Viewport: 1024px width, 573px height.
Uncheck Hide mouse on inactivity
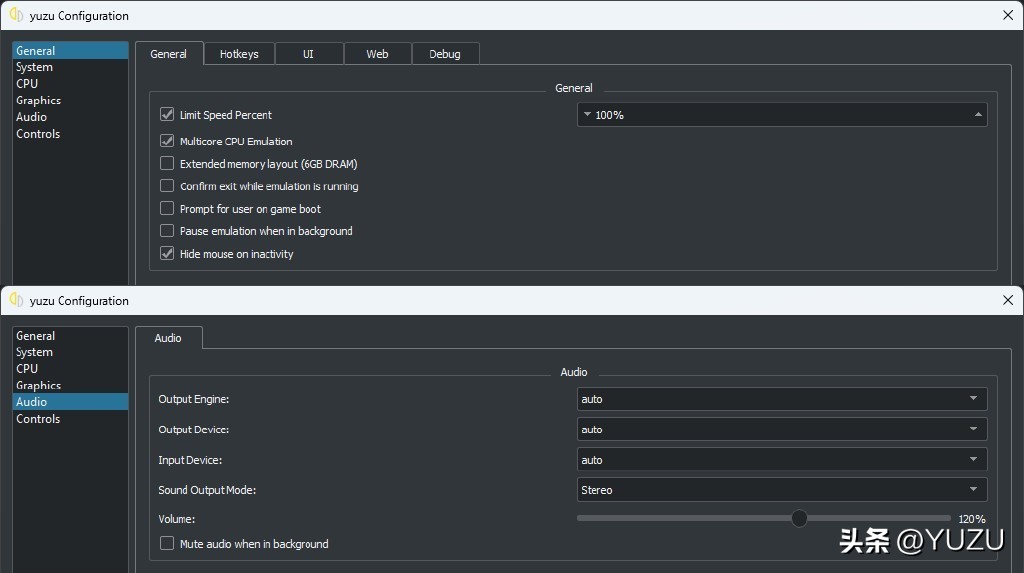tap(167, 254)
